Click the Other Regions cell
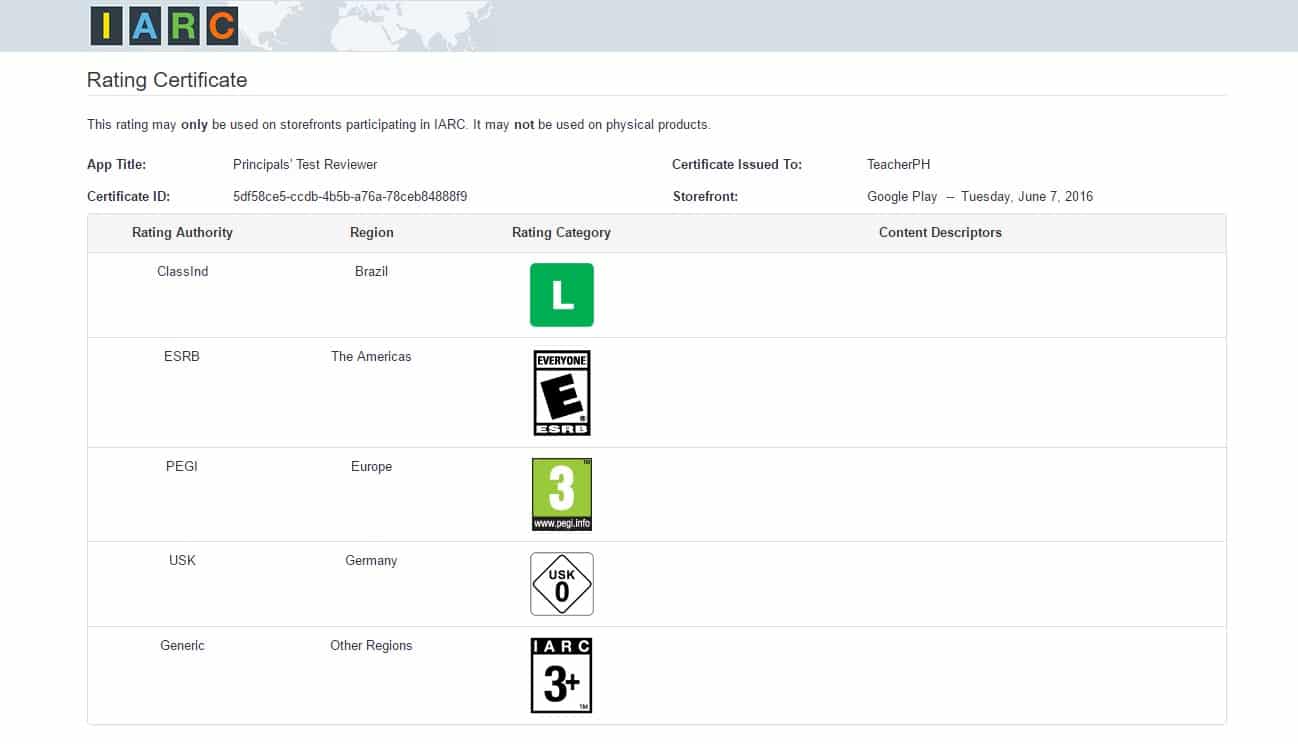Viewport: 1298px width, 744px height. tap(371, 645)
